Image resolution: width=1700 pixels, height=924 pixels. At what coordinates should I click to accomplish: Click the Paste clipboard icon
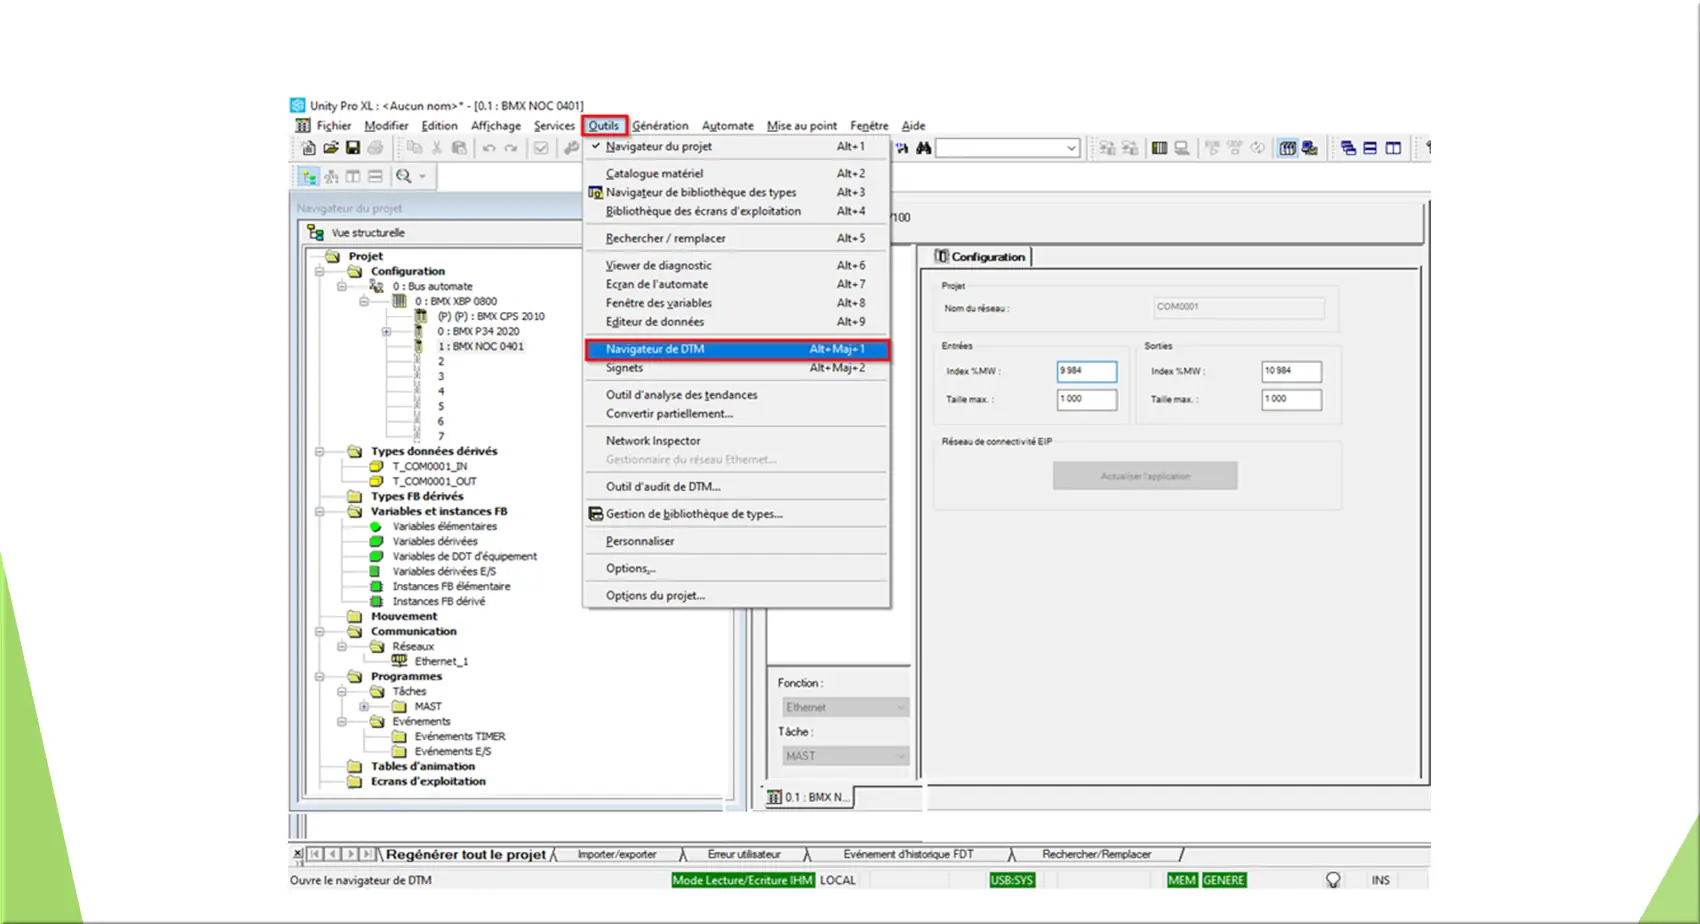(459, 148)
